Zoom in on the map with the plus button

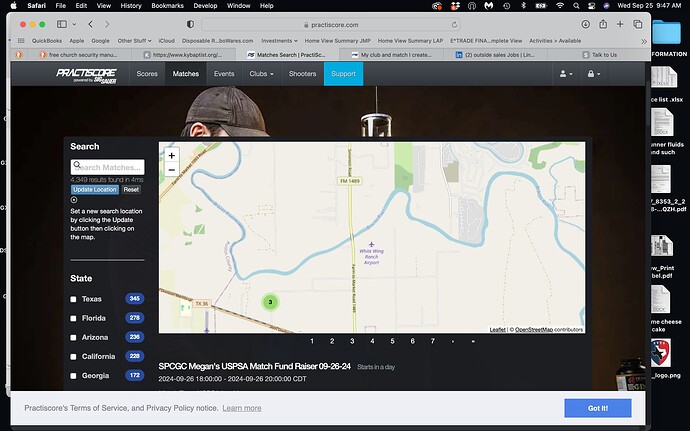pos(172,155)
